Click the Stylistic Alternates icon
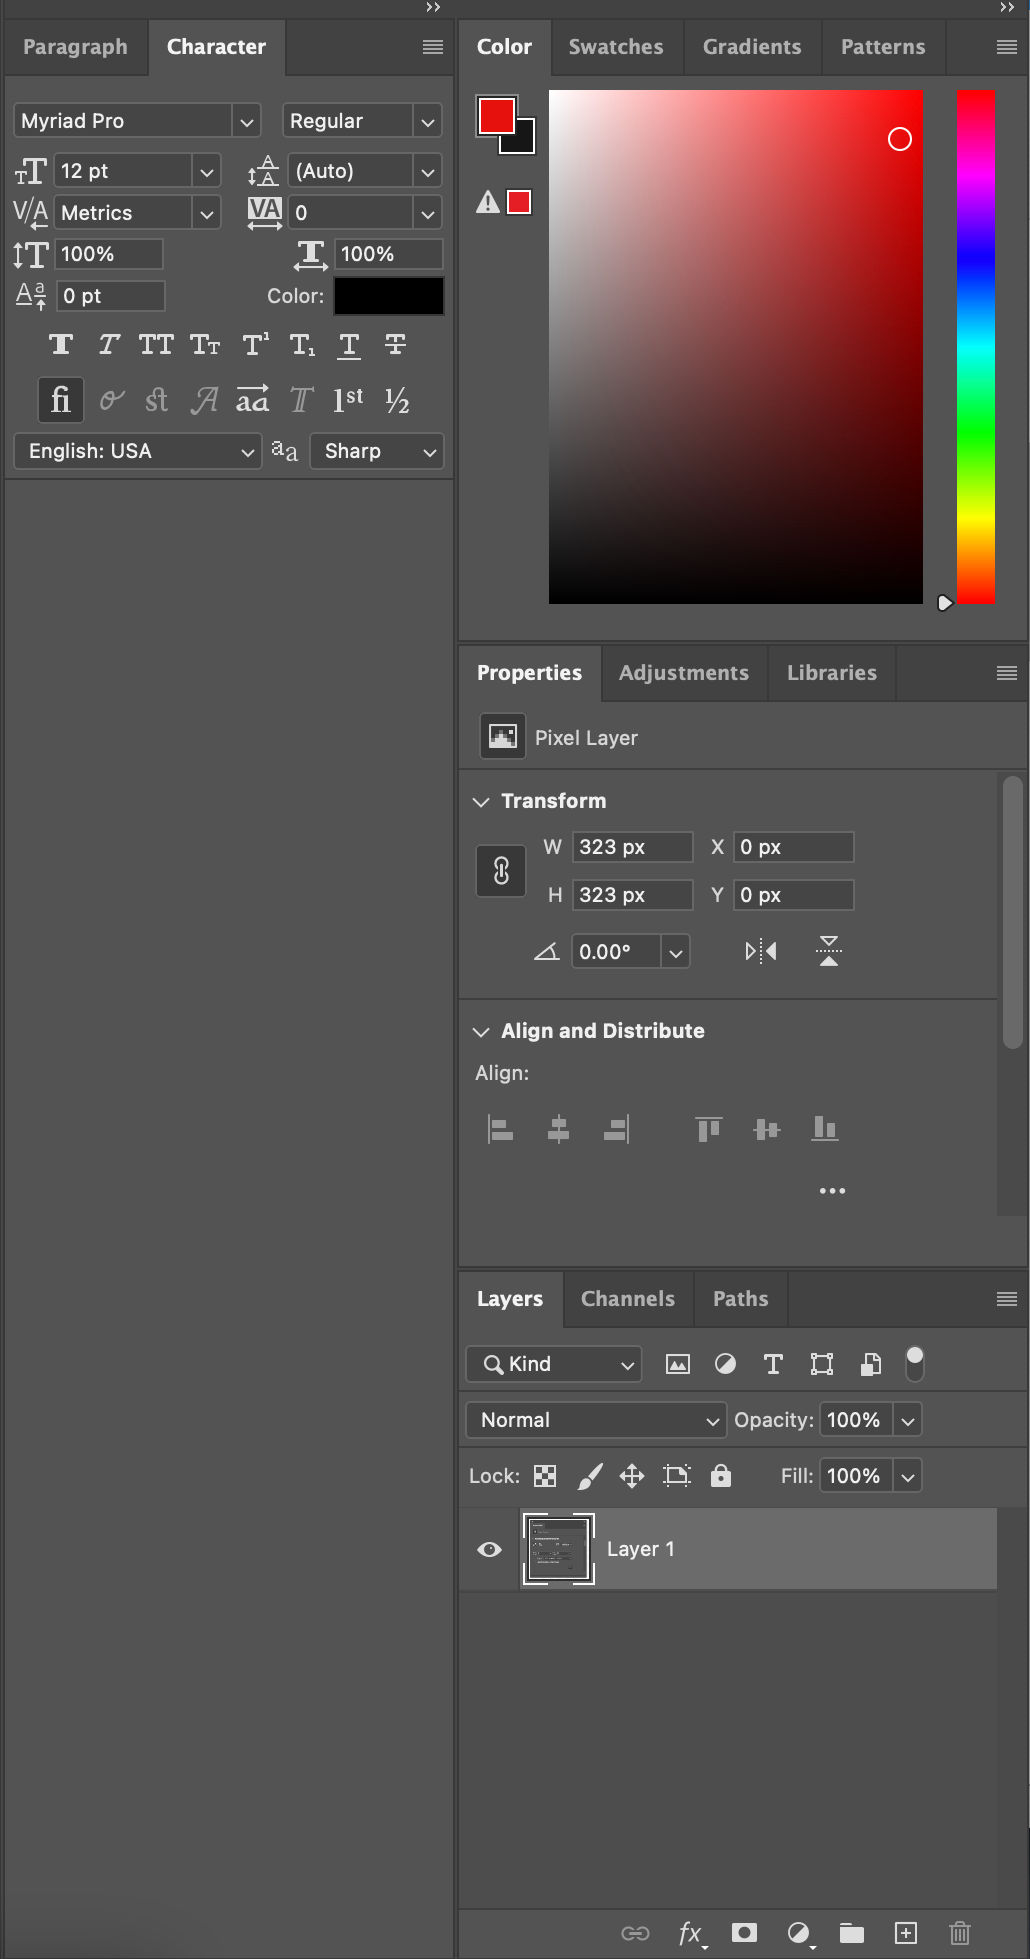 (x=252, y=401)
